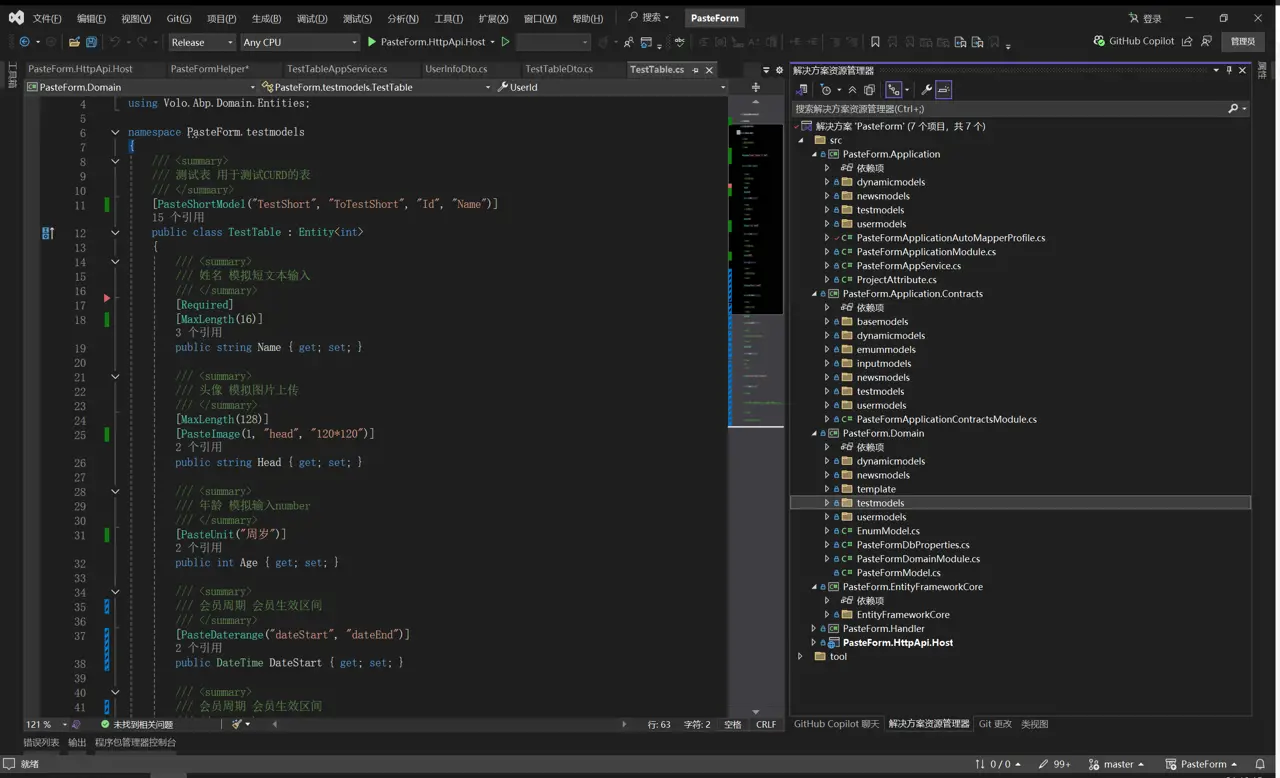This screenshot has width=1280, height=778.
Task: Click the navigate backward arrow icon
Action: pyautogui.click(x=24, y=42)
